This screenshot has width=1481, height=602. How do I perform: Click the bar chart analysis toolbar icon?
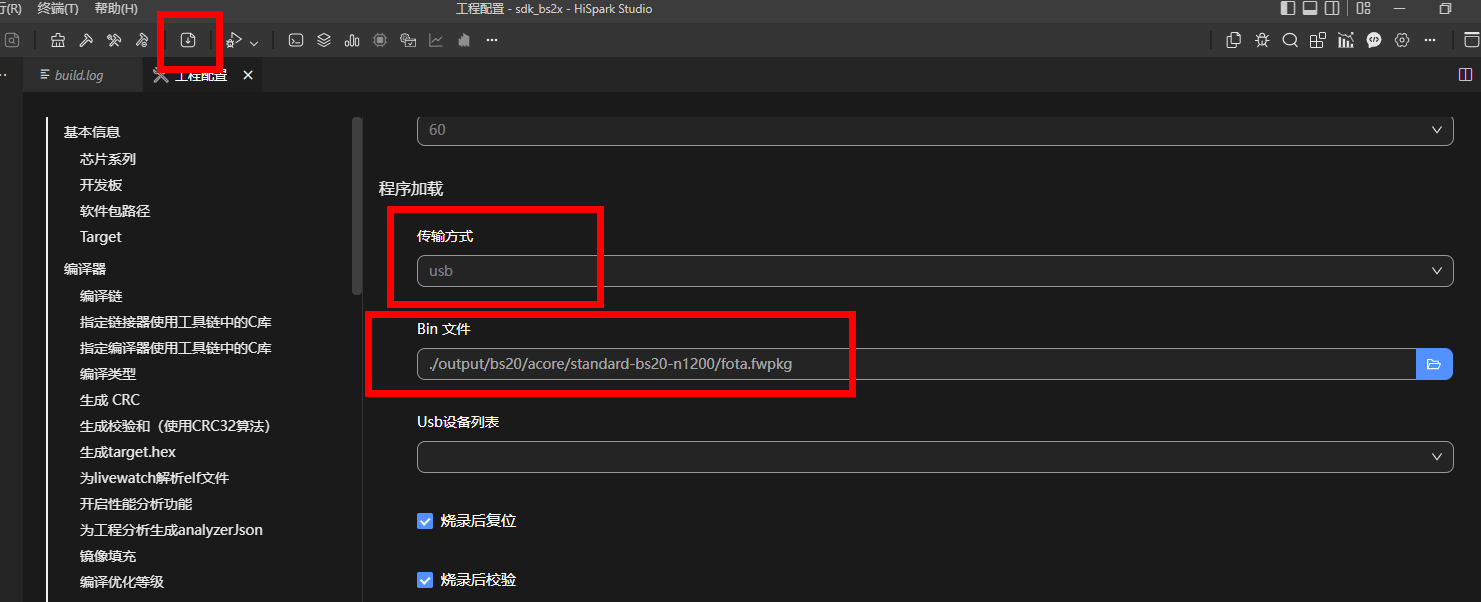(352, 41)
